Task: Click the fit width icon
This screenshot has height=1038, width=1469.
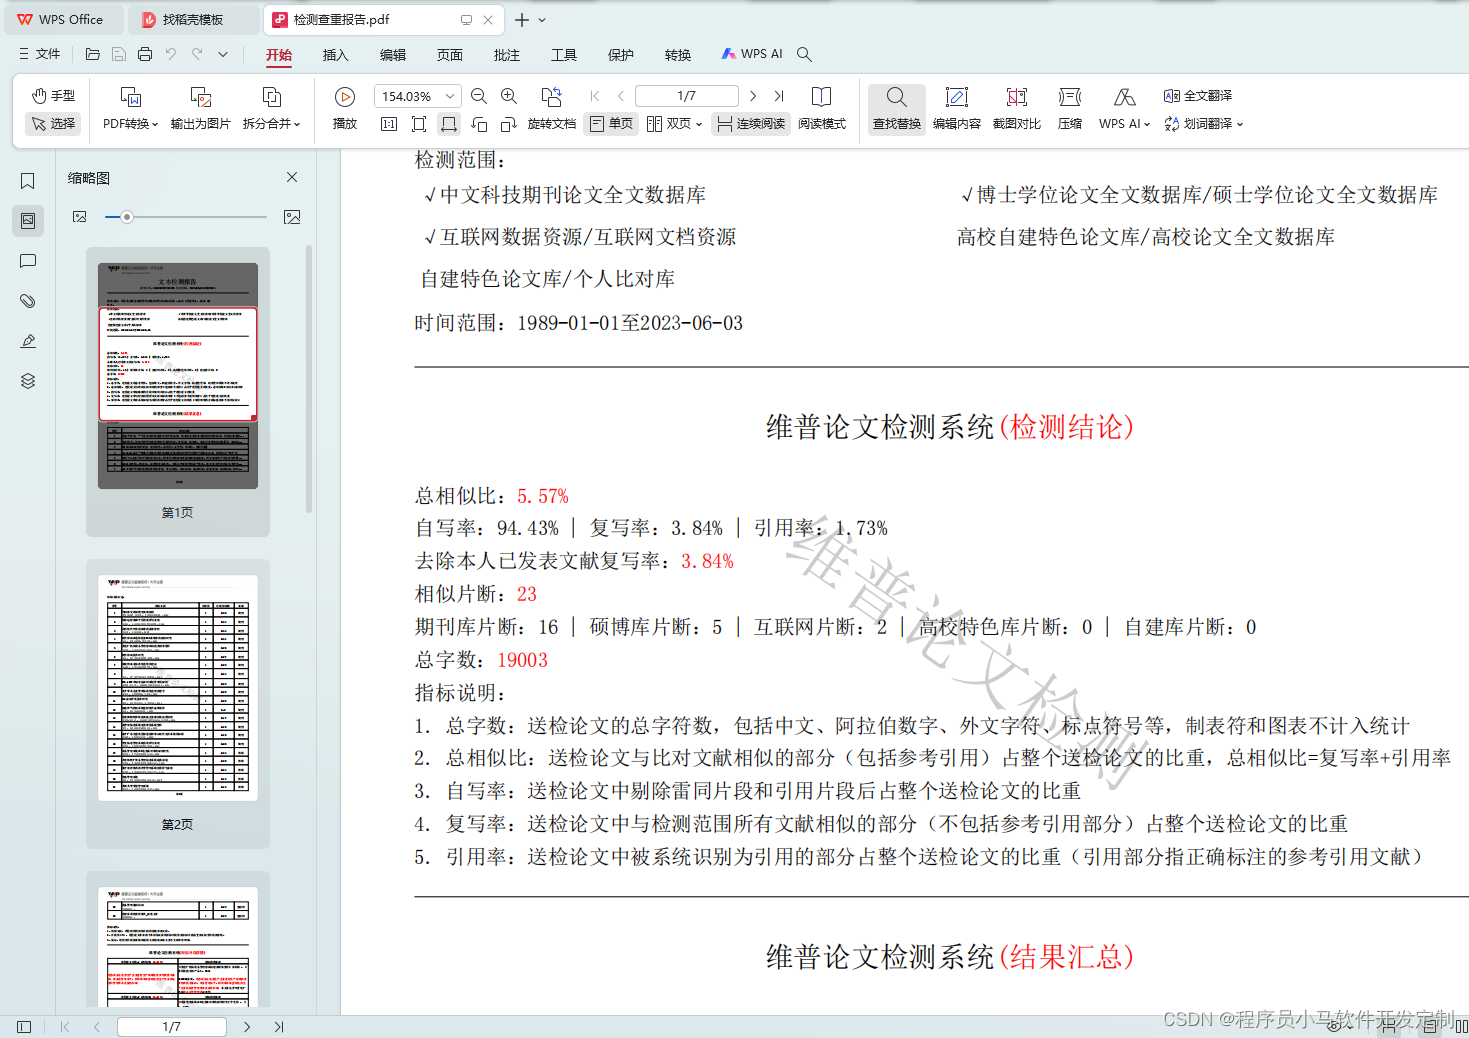Action: (x=449, y=124)
